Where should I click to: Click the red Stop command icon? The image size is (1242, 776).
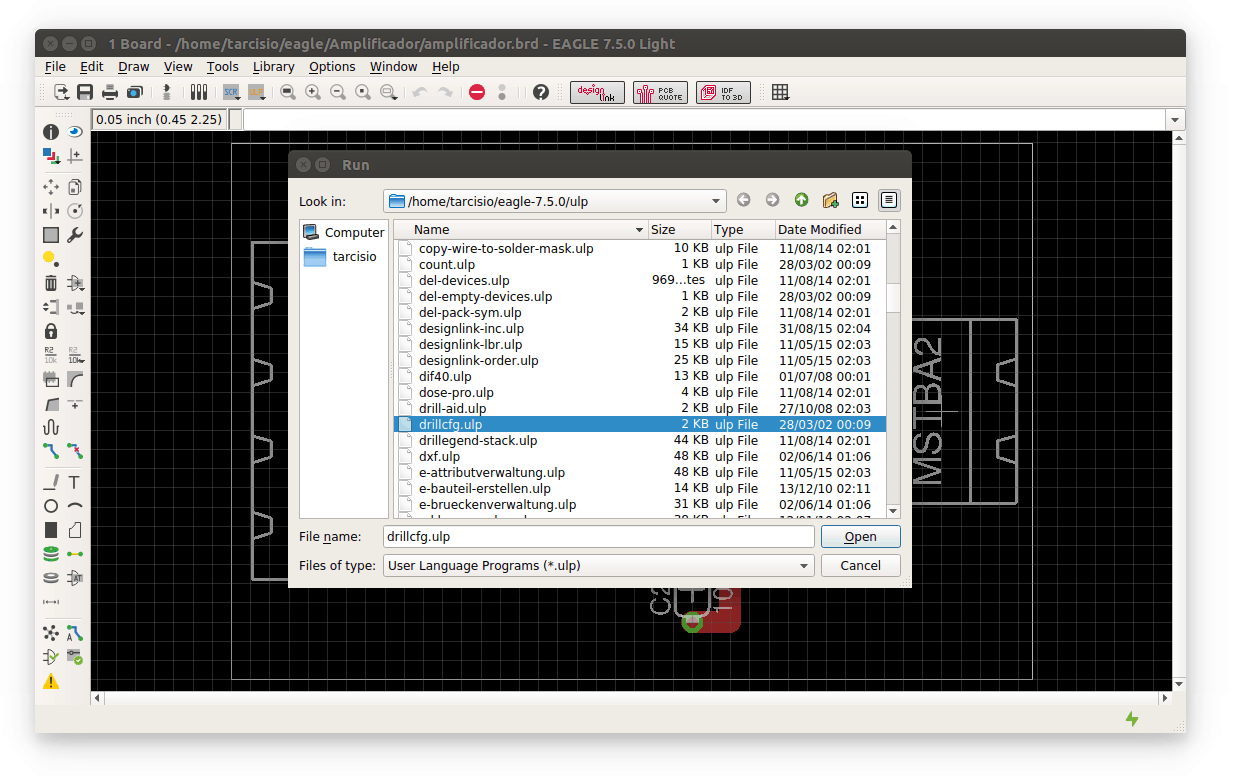click(477, 92)
